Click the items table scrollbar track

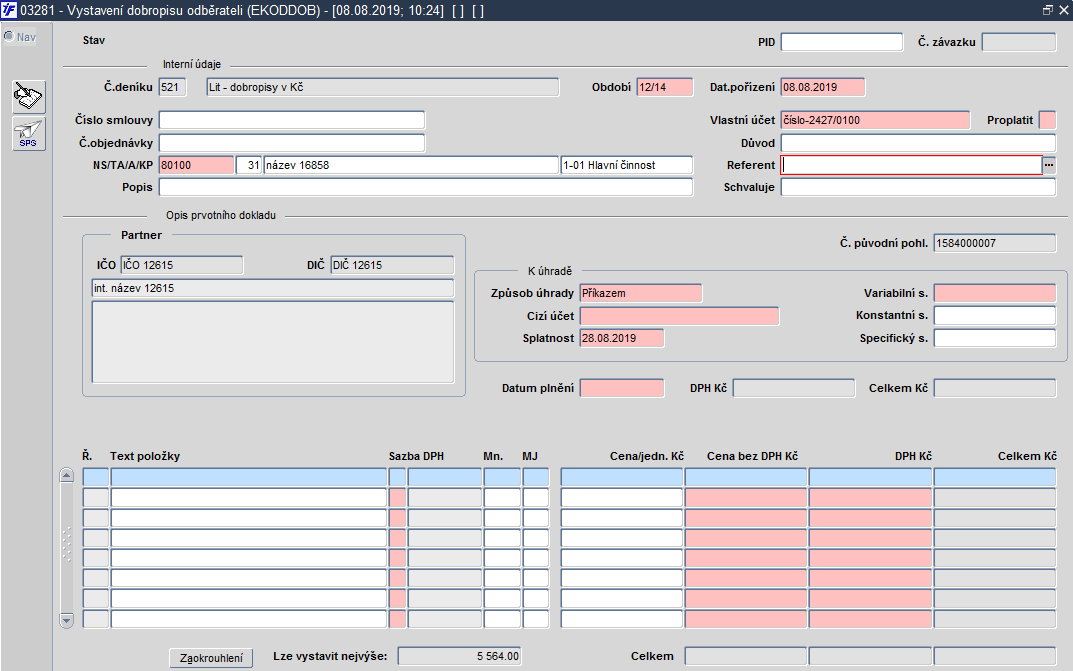66,548
